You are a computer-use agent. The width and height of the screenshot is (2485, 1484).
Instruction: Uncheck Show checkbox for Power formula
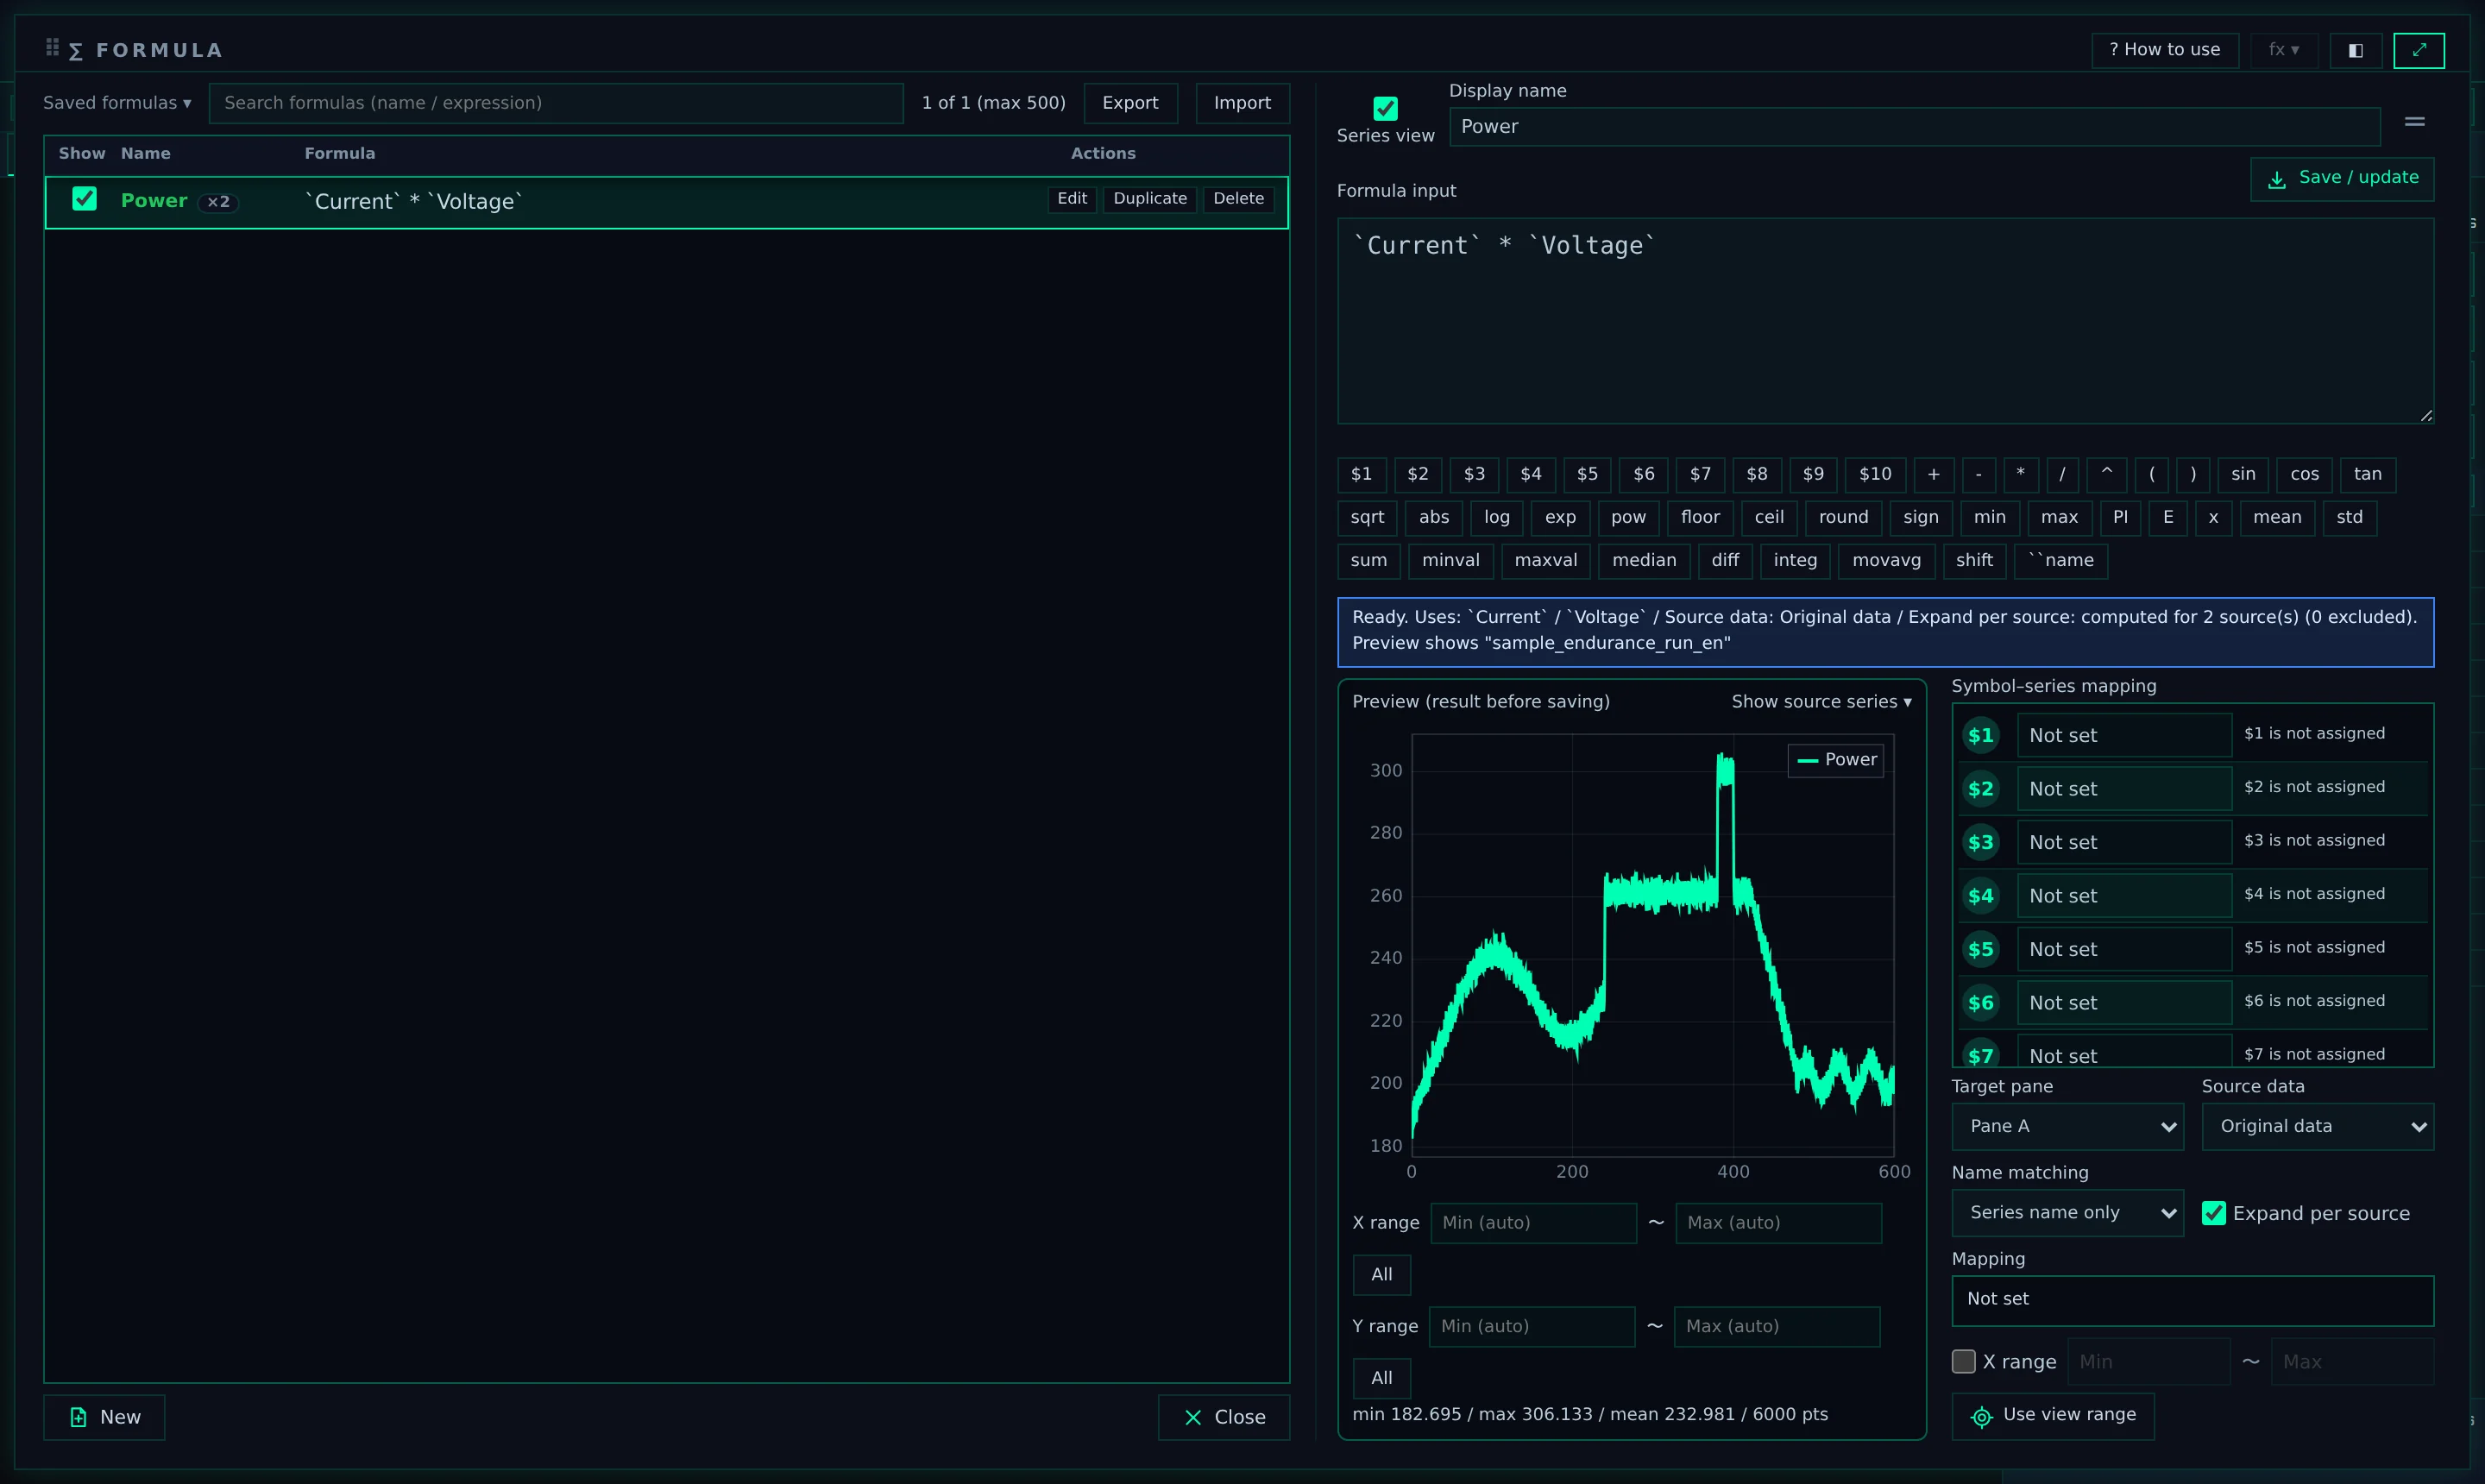click(85, 199)
